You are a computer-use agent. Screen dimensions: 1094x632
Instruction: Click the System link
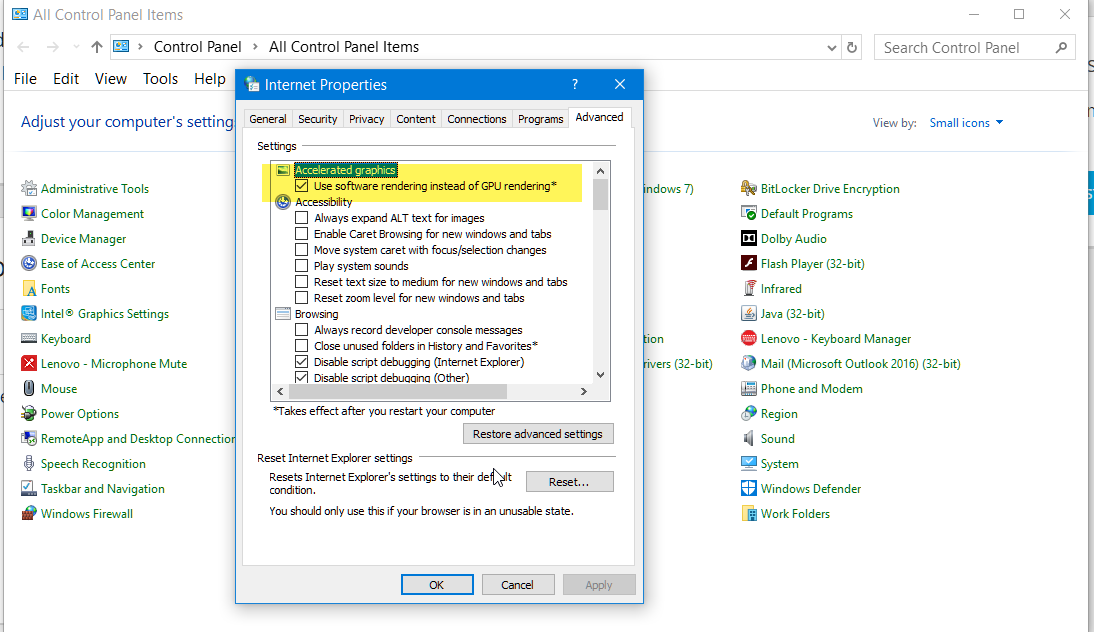click(779, 464)
